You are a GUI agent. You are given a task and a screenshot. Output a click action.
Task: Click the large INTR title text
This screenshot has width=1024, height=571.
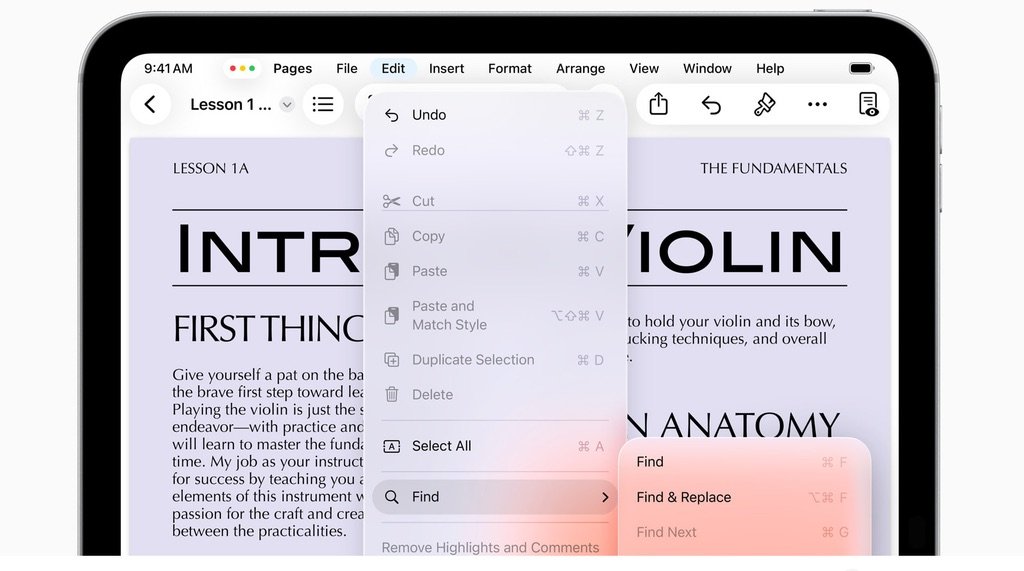point(269,249)
